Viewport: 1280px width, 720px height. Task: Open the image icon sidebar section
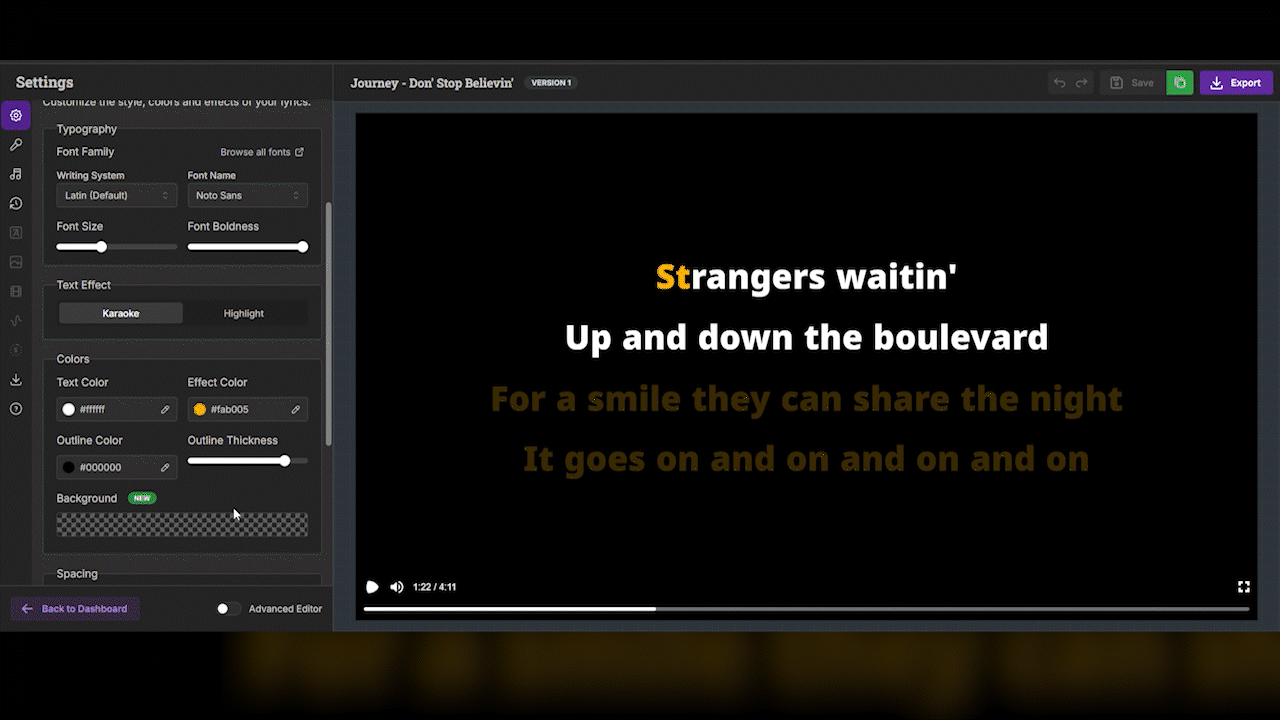click(16, 262)
